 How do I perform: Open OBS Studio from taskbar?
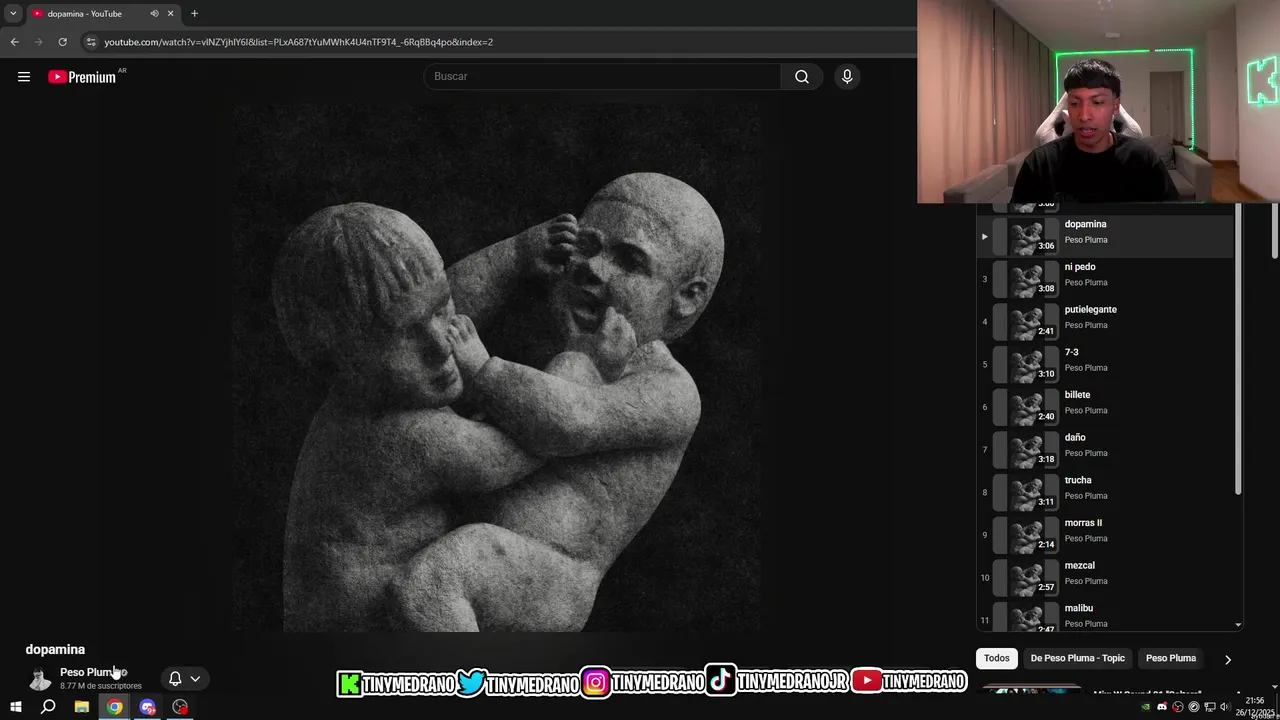(x=180, y=707)
